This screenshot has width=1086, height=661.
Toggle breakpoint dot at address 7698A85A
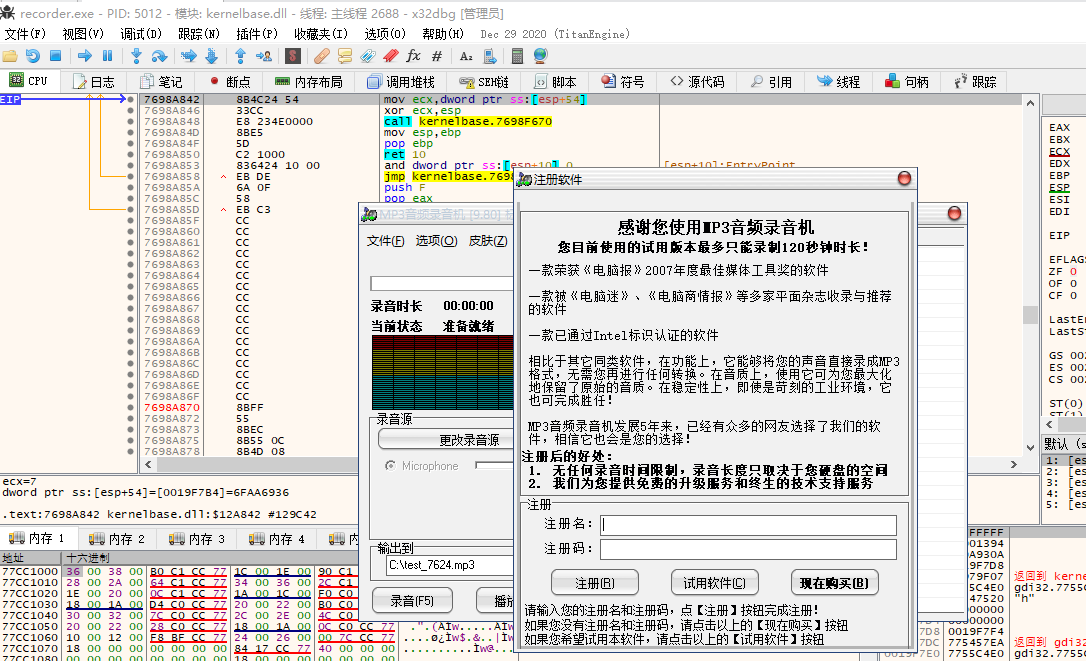click(130, 188)
